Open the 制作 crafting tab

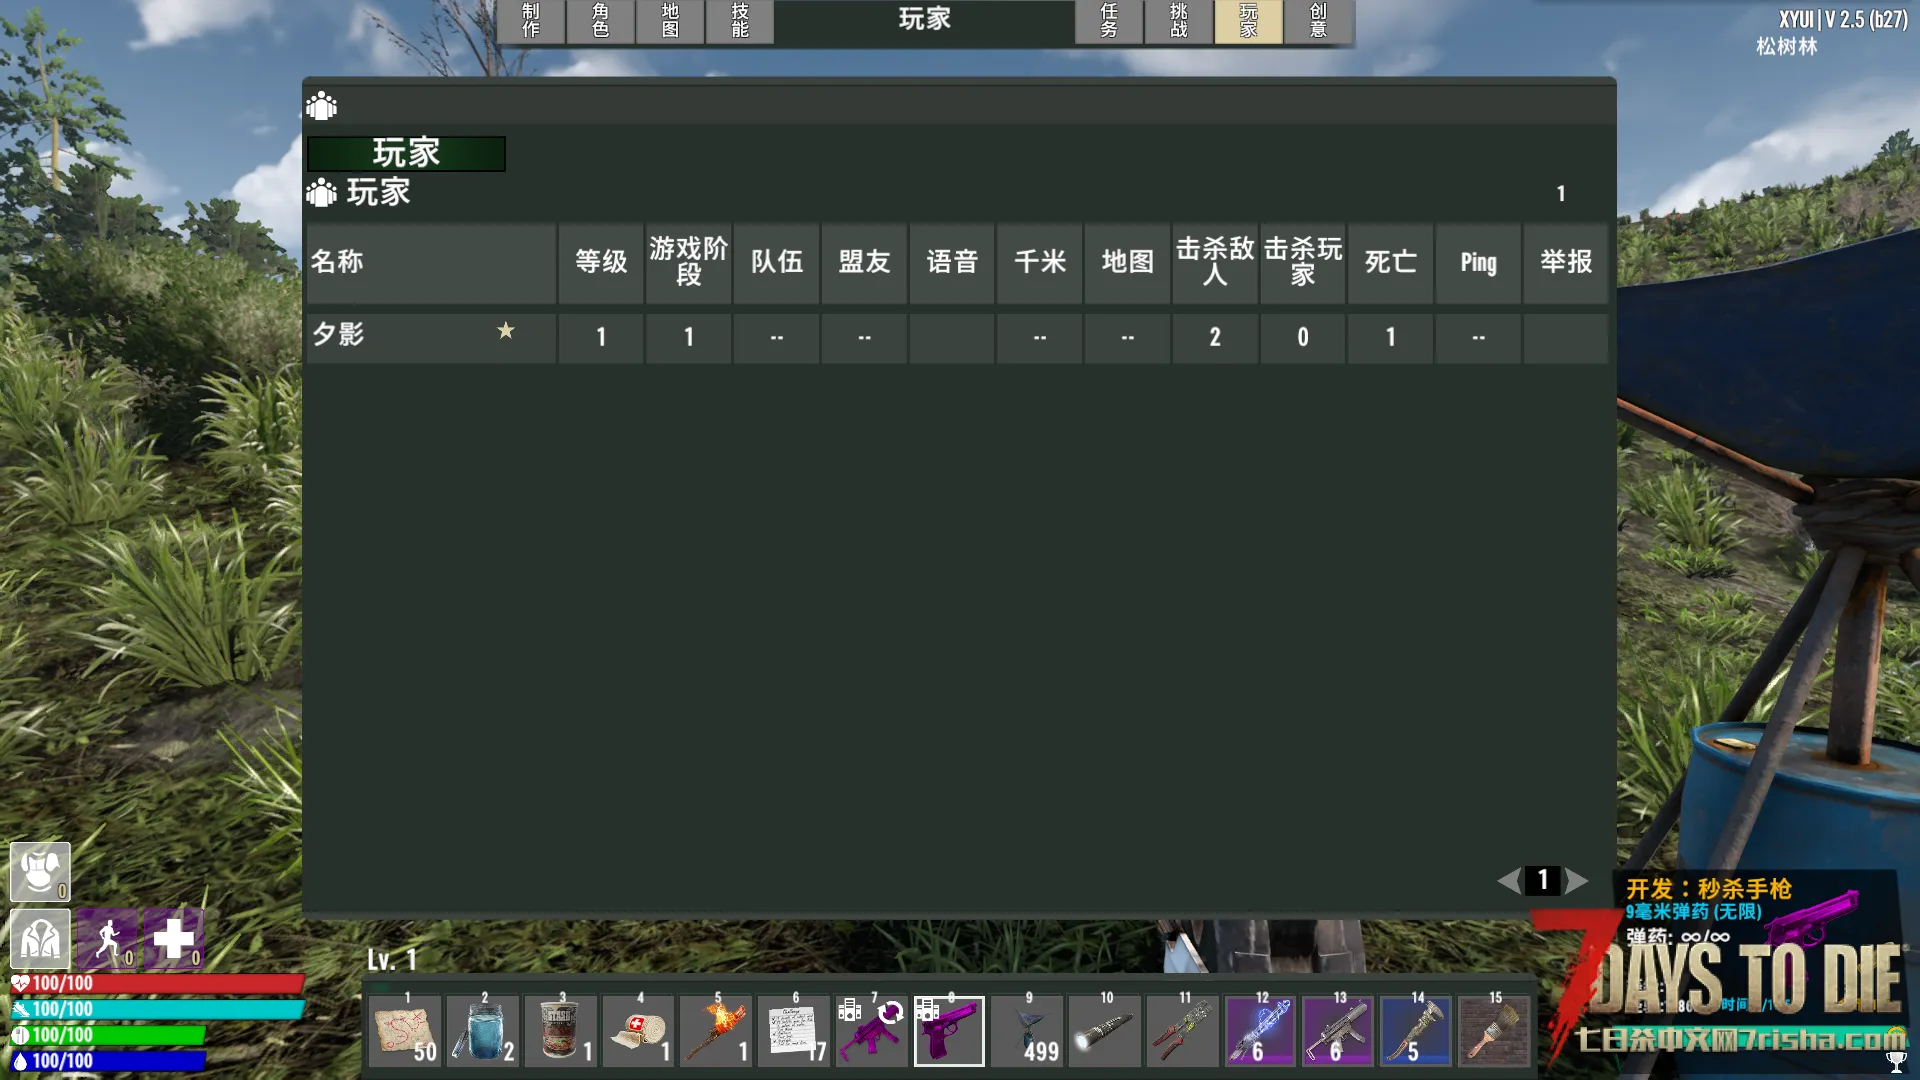point(531,21)
